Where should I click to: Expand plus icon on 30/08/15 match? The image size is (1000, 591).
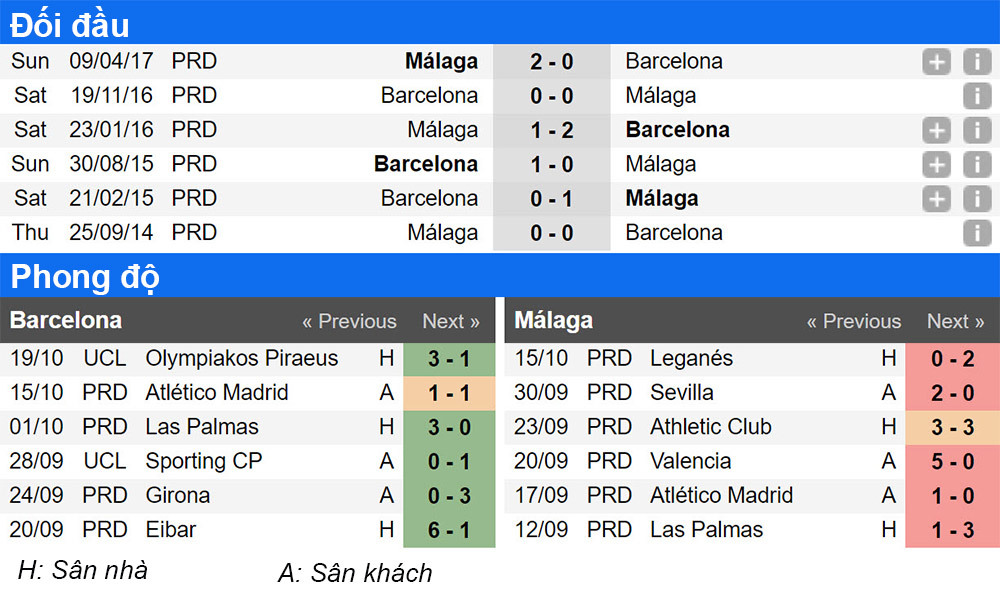(x=936, y=164)
